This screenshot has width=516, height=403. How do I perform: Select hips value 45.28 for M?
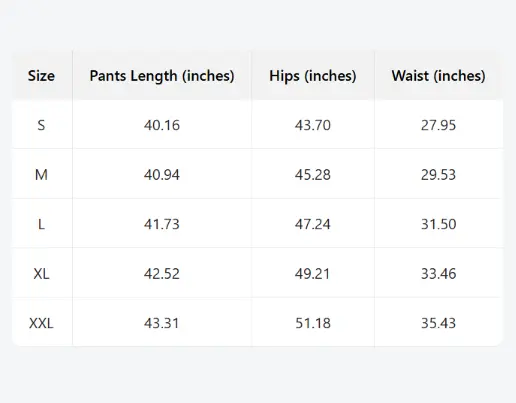click(313, 175)
